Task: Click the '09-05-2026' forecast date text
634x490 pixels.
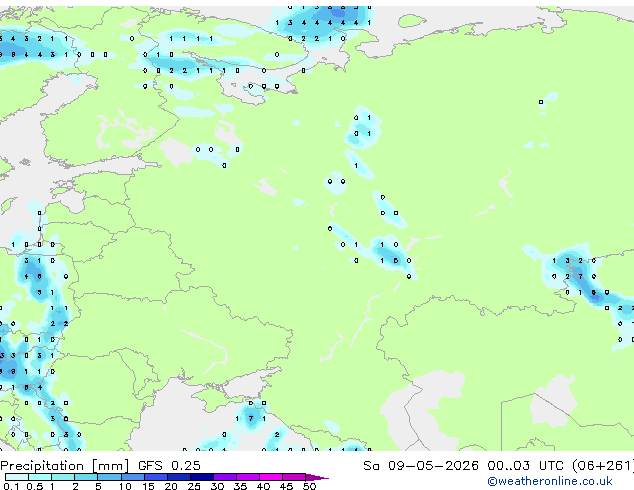Action: [433, 466]
